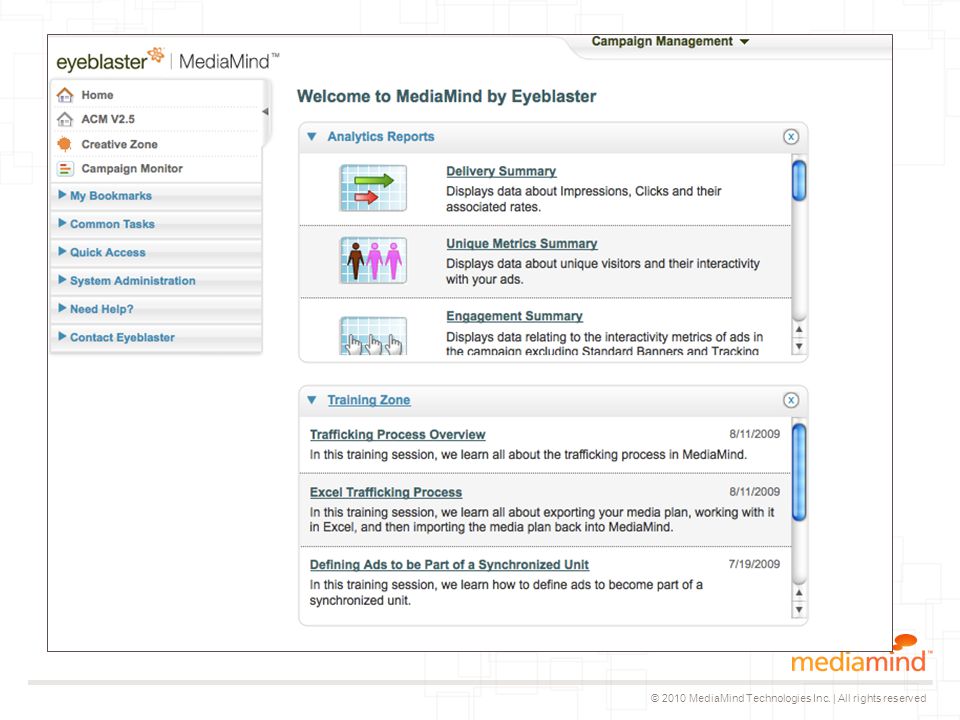Expand System Administration section
The width and height of the screenshot is (960, 720).
156,280
